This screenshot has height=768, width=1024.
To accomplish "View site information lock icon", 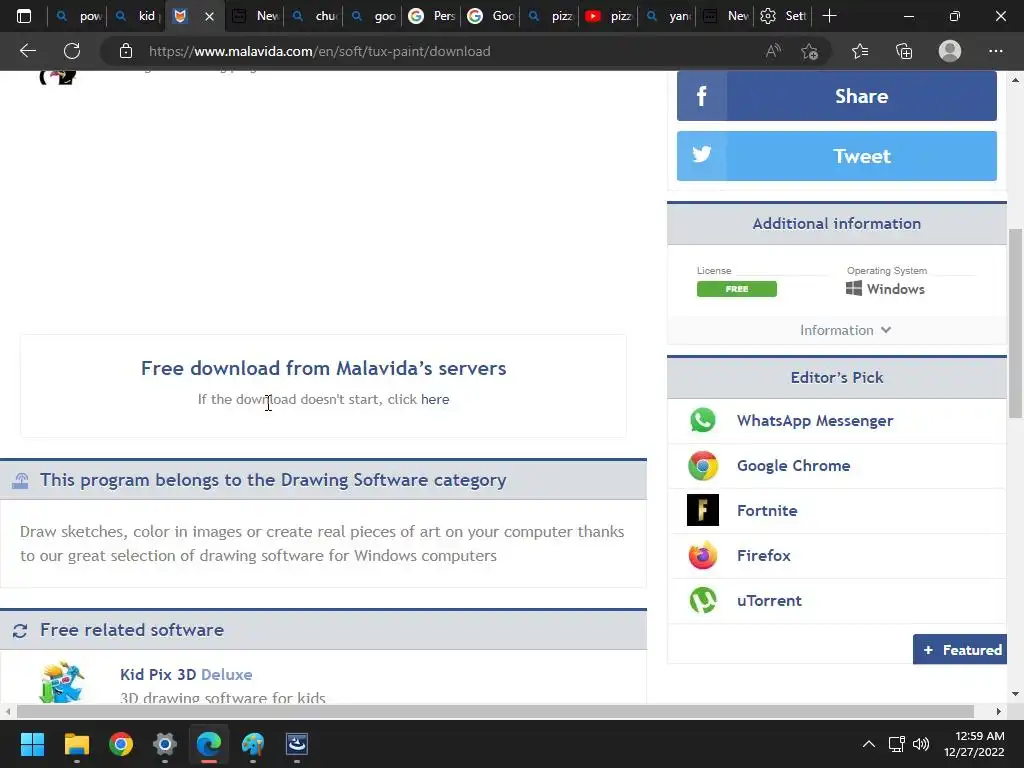I will (x=126, y=51).
